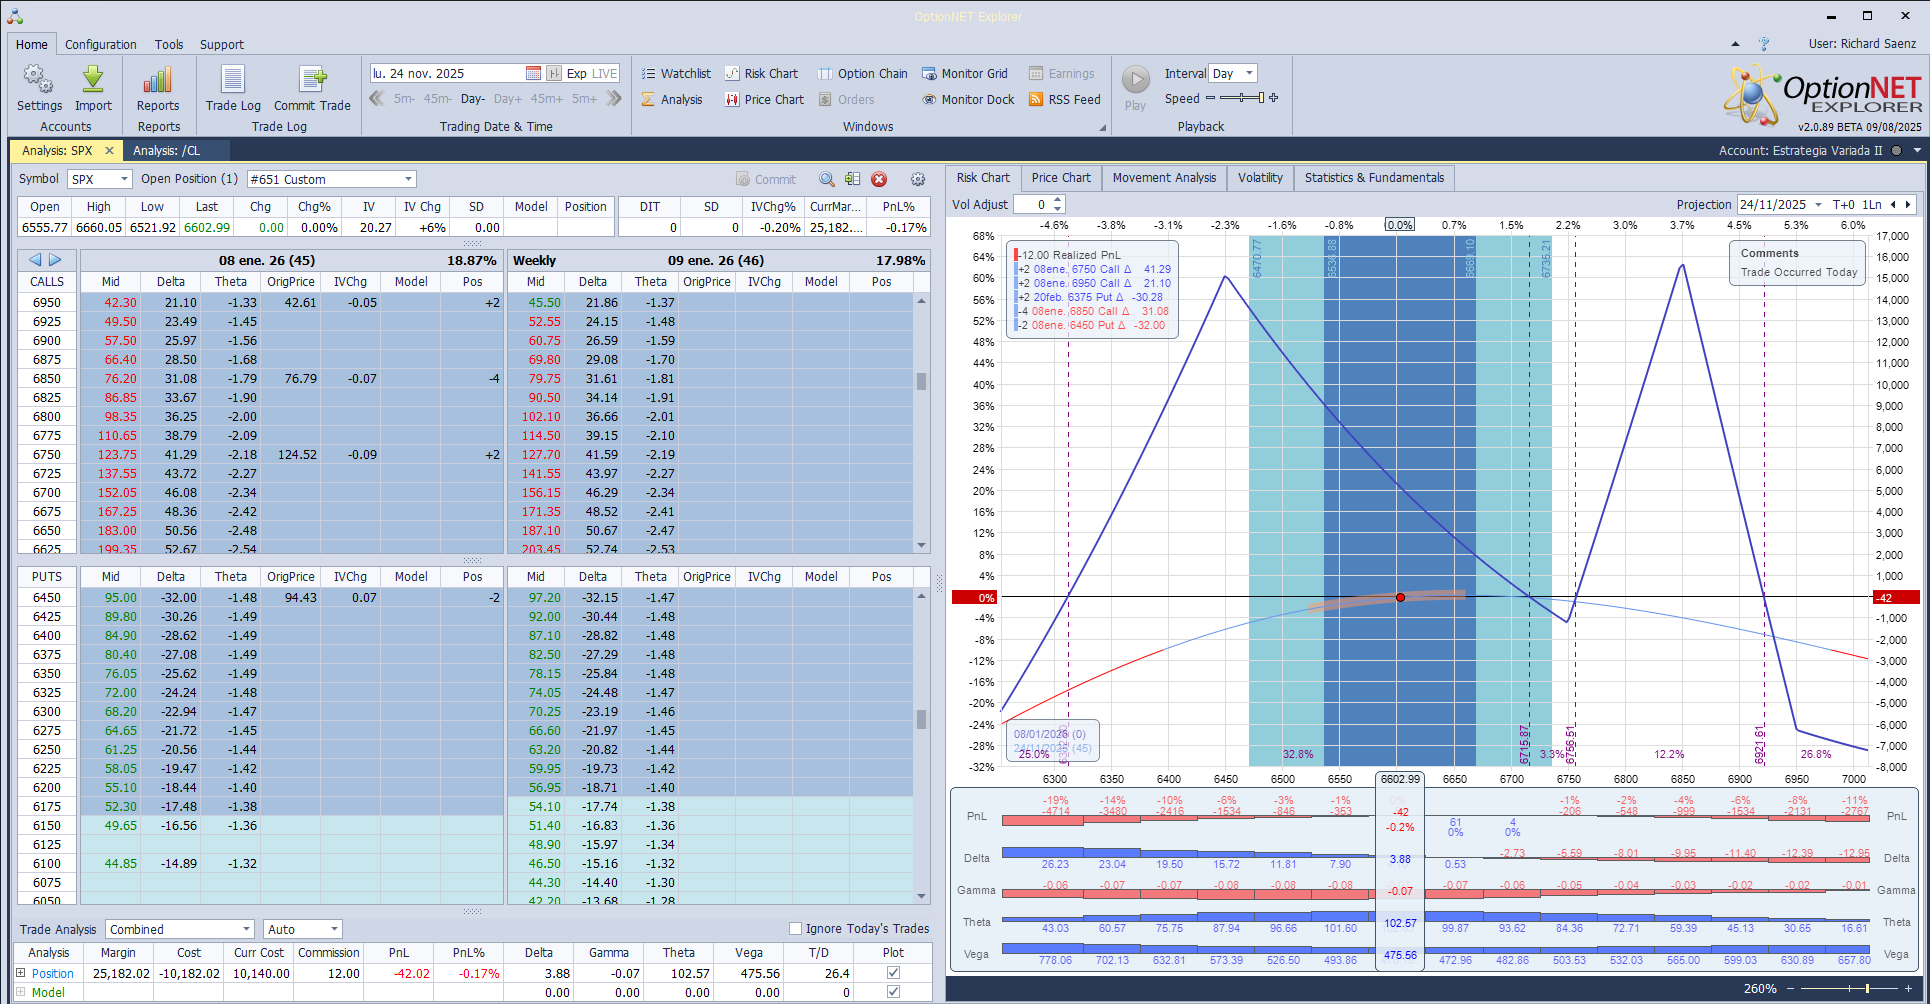
Task: Open the Monitor Grid window
Action: pos(964,73)
